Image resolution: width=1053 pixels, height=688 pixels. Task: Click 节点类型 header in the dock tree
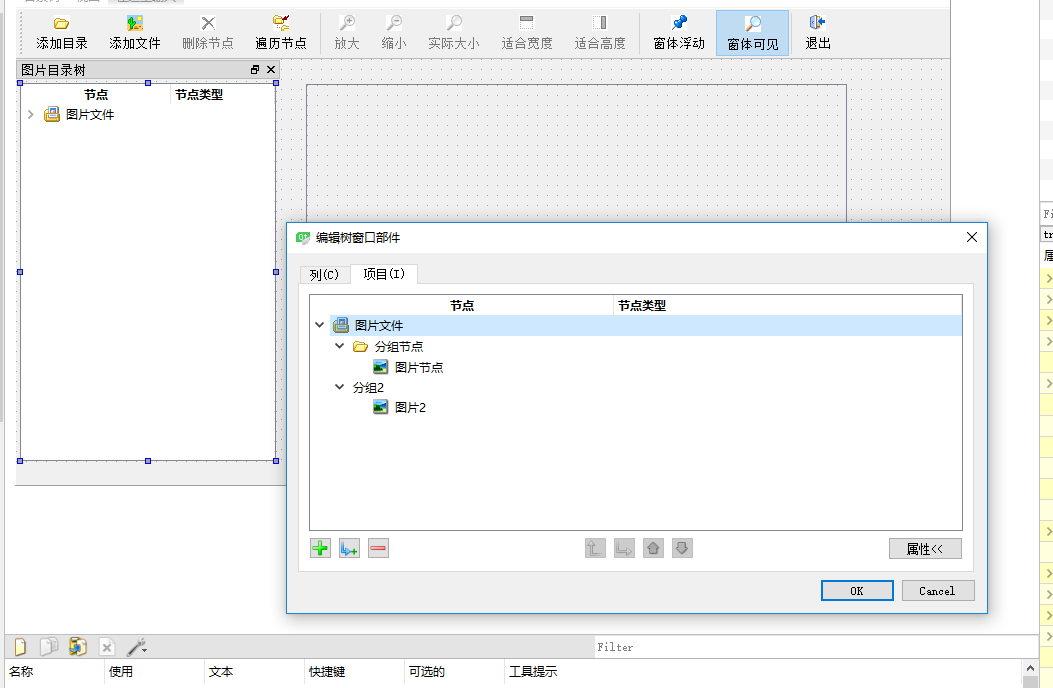(199, 95)
